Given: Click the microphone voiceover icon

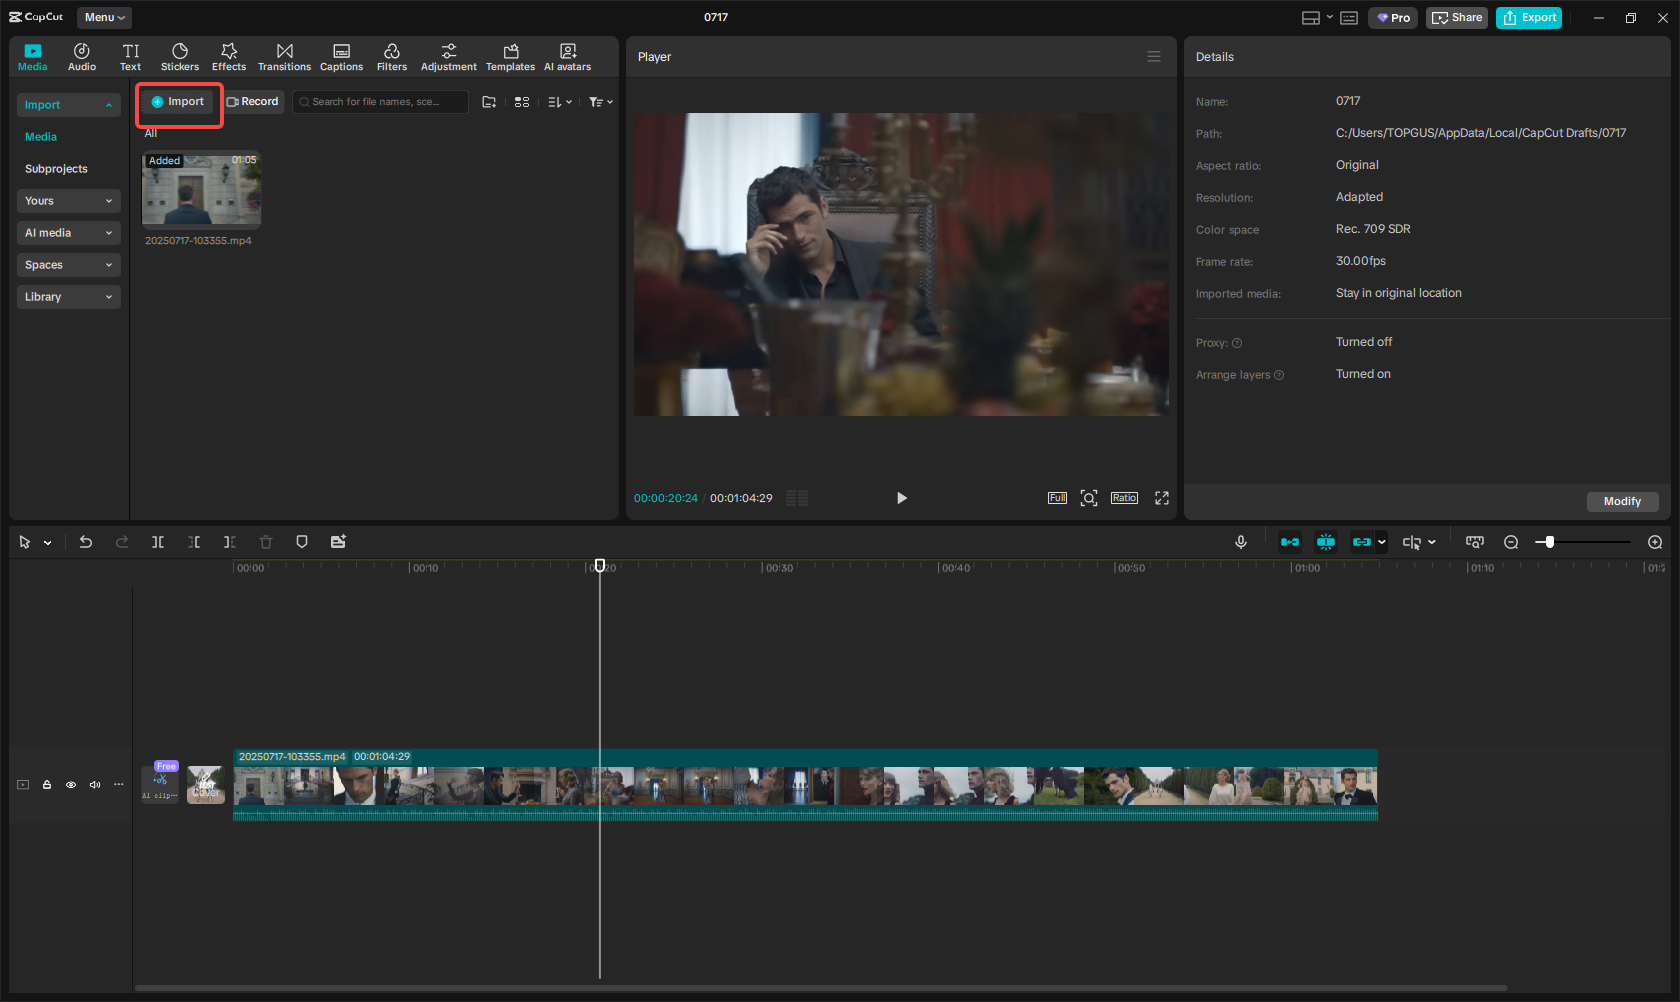Looking at the screenshot, I should click(x=1241, y=542).
